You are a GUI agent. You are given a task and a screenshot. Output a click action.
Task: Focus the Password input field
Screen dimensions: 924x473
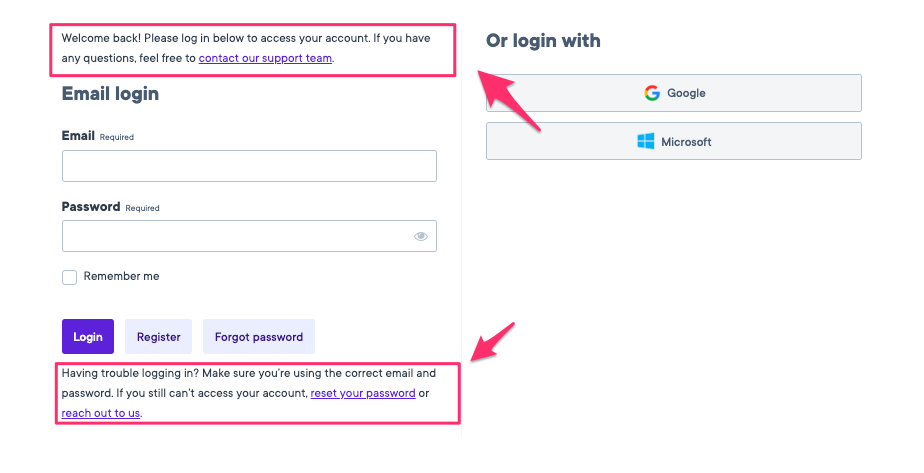(249, 236)
